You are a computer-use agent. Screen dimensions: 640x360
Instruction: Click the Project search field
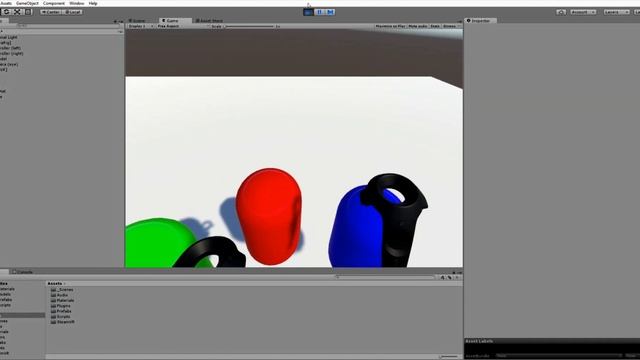click(x=384, y=277)
